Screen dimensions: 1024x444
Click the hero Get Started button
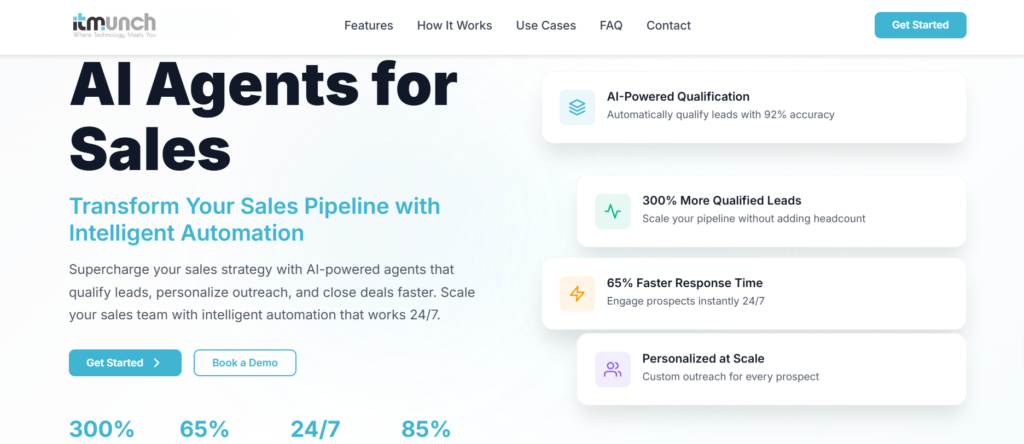pyautogui.click(x=124, y=363)
